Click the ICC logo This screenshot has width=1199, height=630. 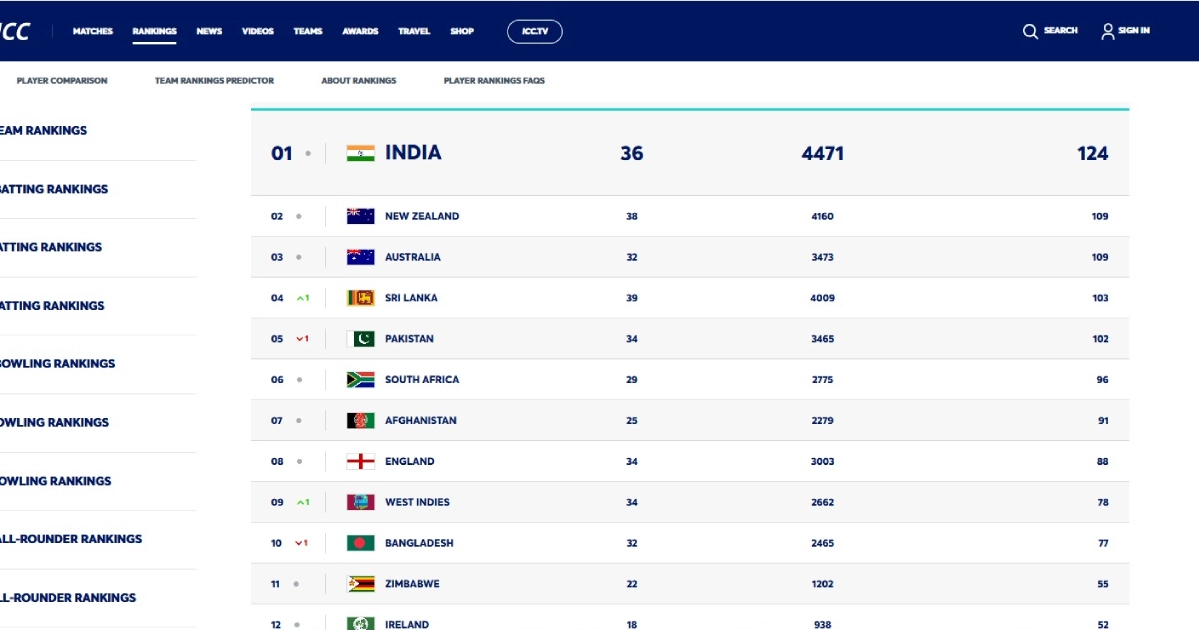[14, 29]
